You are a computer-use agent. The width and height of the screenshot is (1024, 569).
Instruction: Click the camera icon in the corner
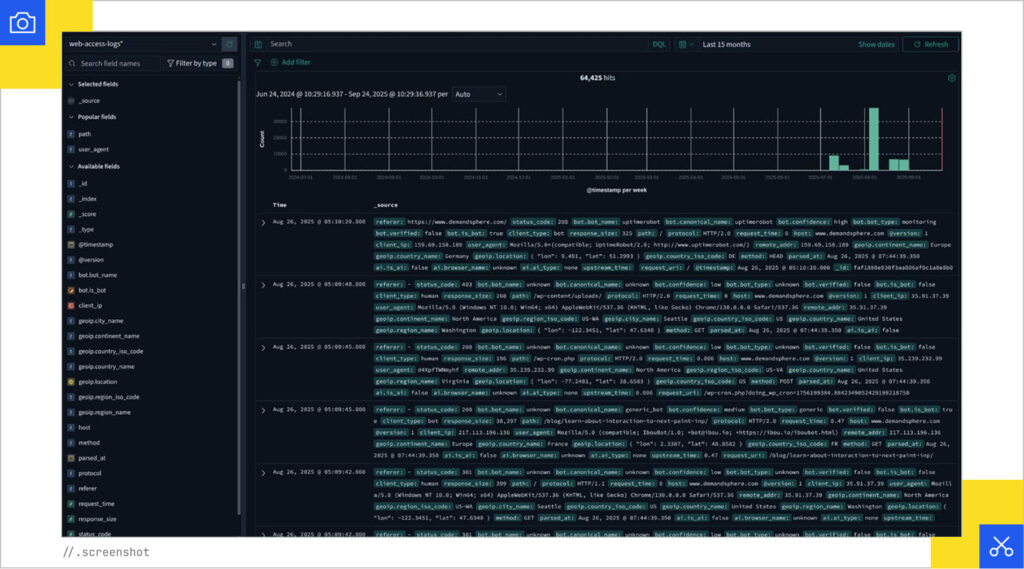click(x=22, y=23)
